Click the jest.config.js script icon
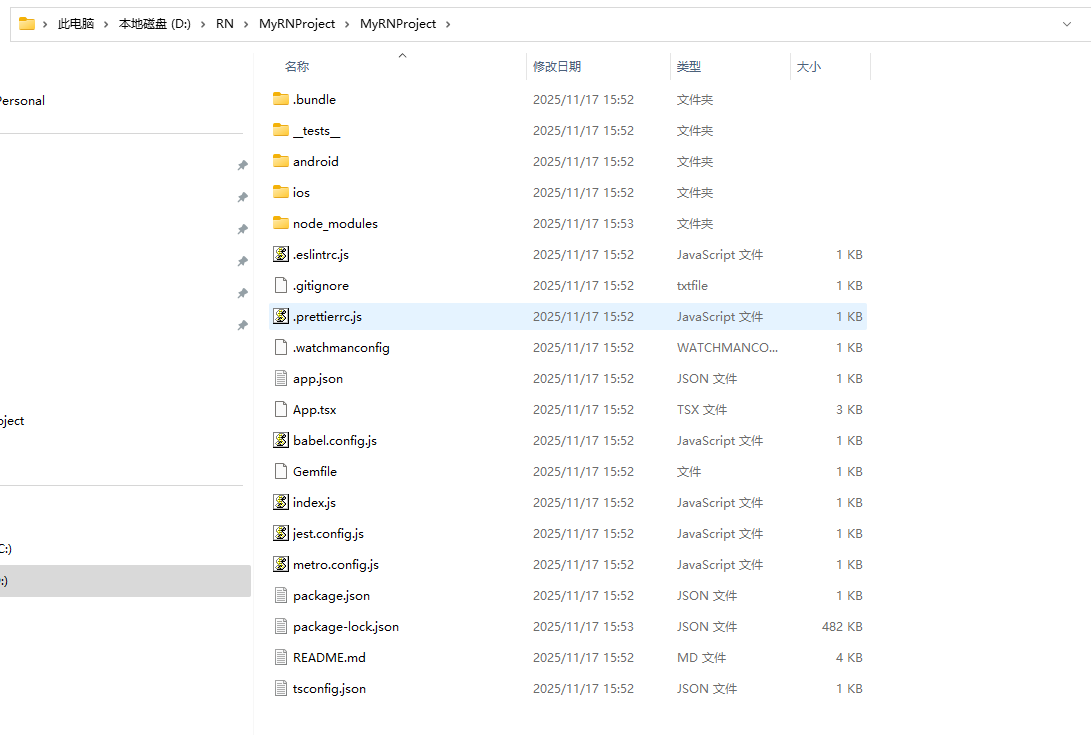 280,533
